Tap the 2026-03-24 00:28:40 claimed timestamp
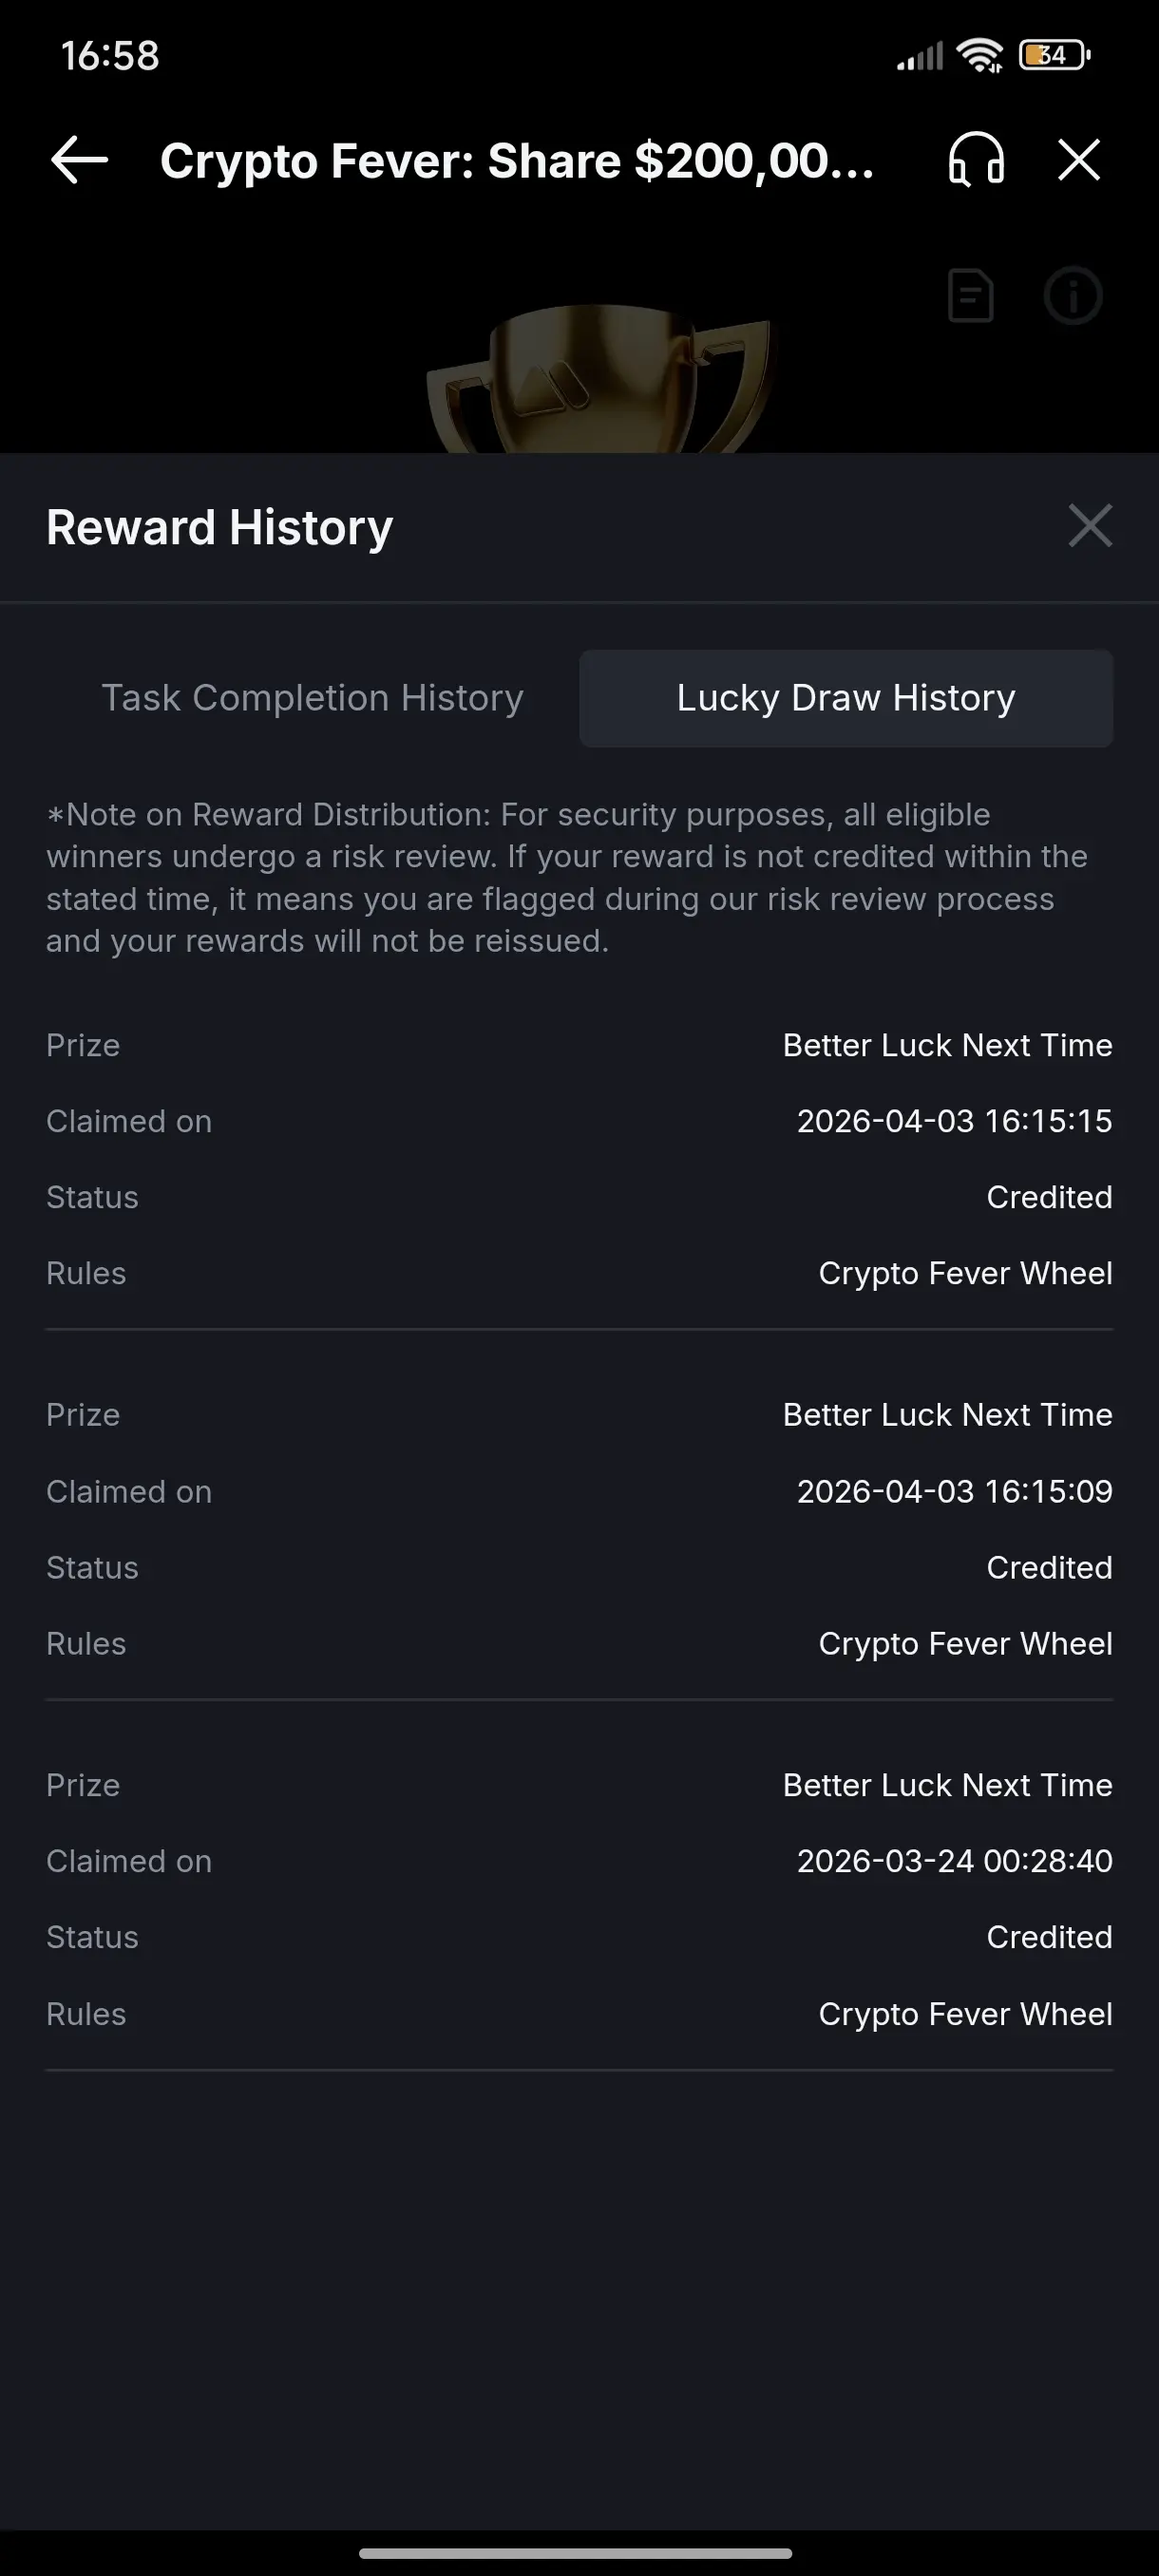 click(x=954, y=1861)
